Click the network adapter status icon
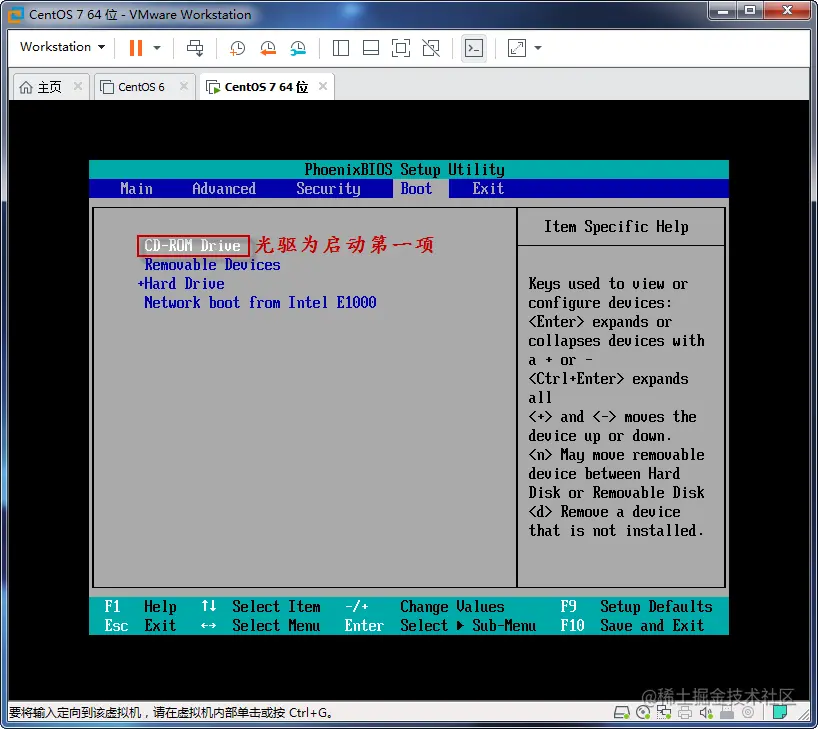 (664, 712)
